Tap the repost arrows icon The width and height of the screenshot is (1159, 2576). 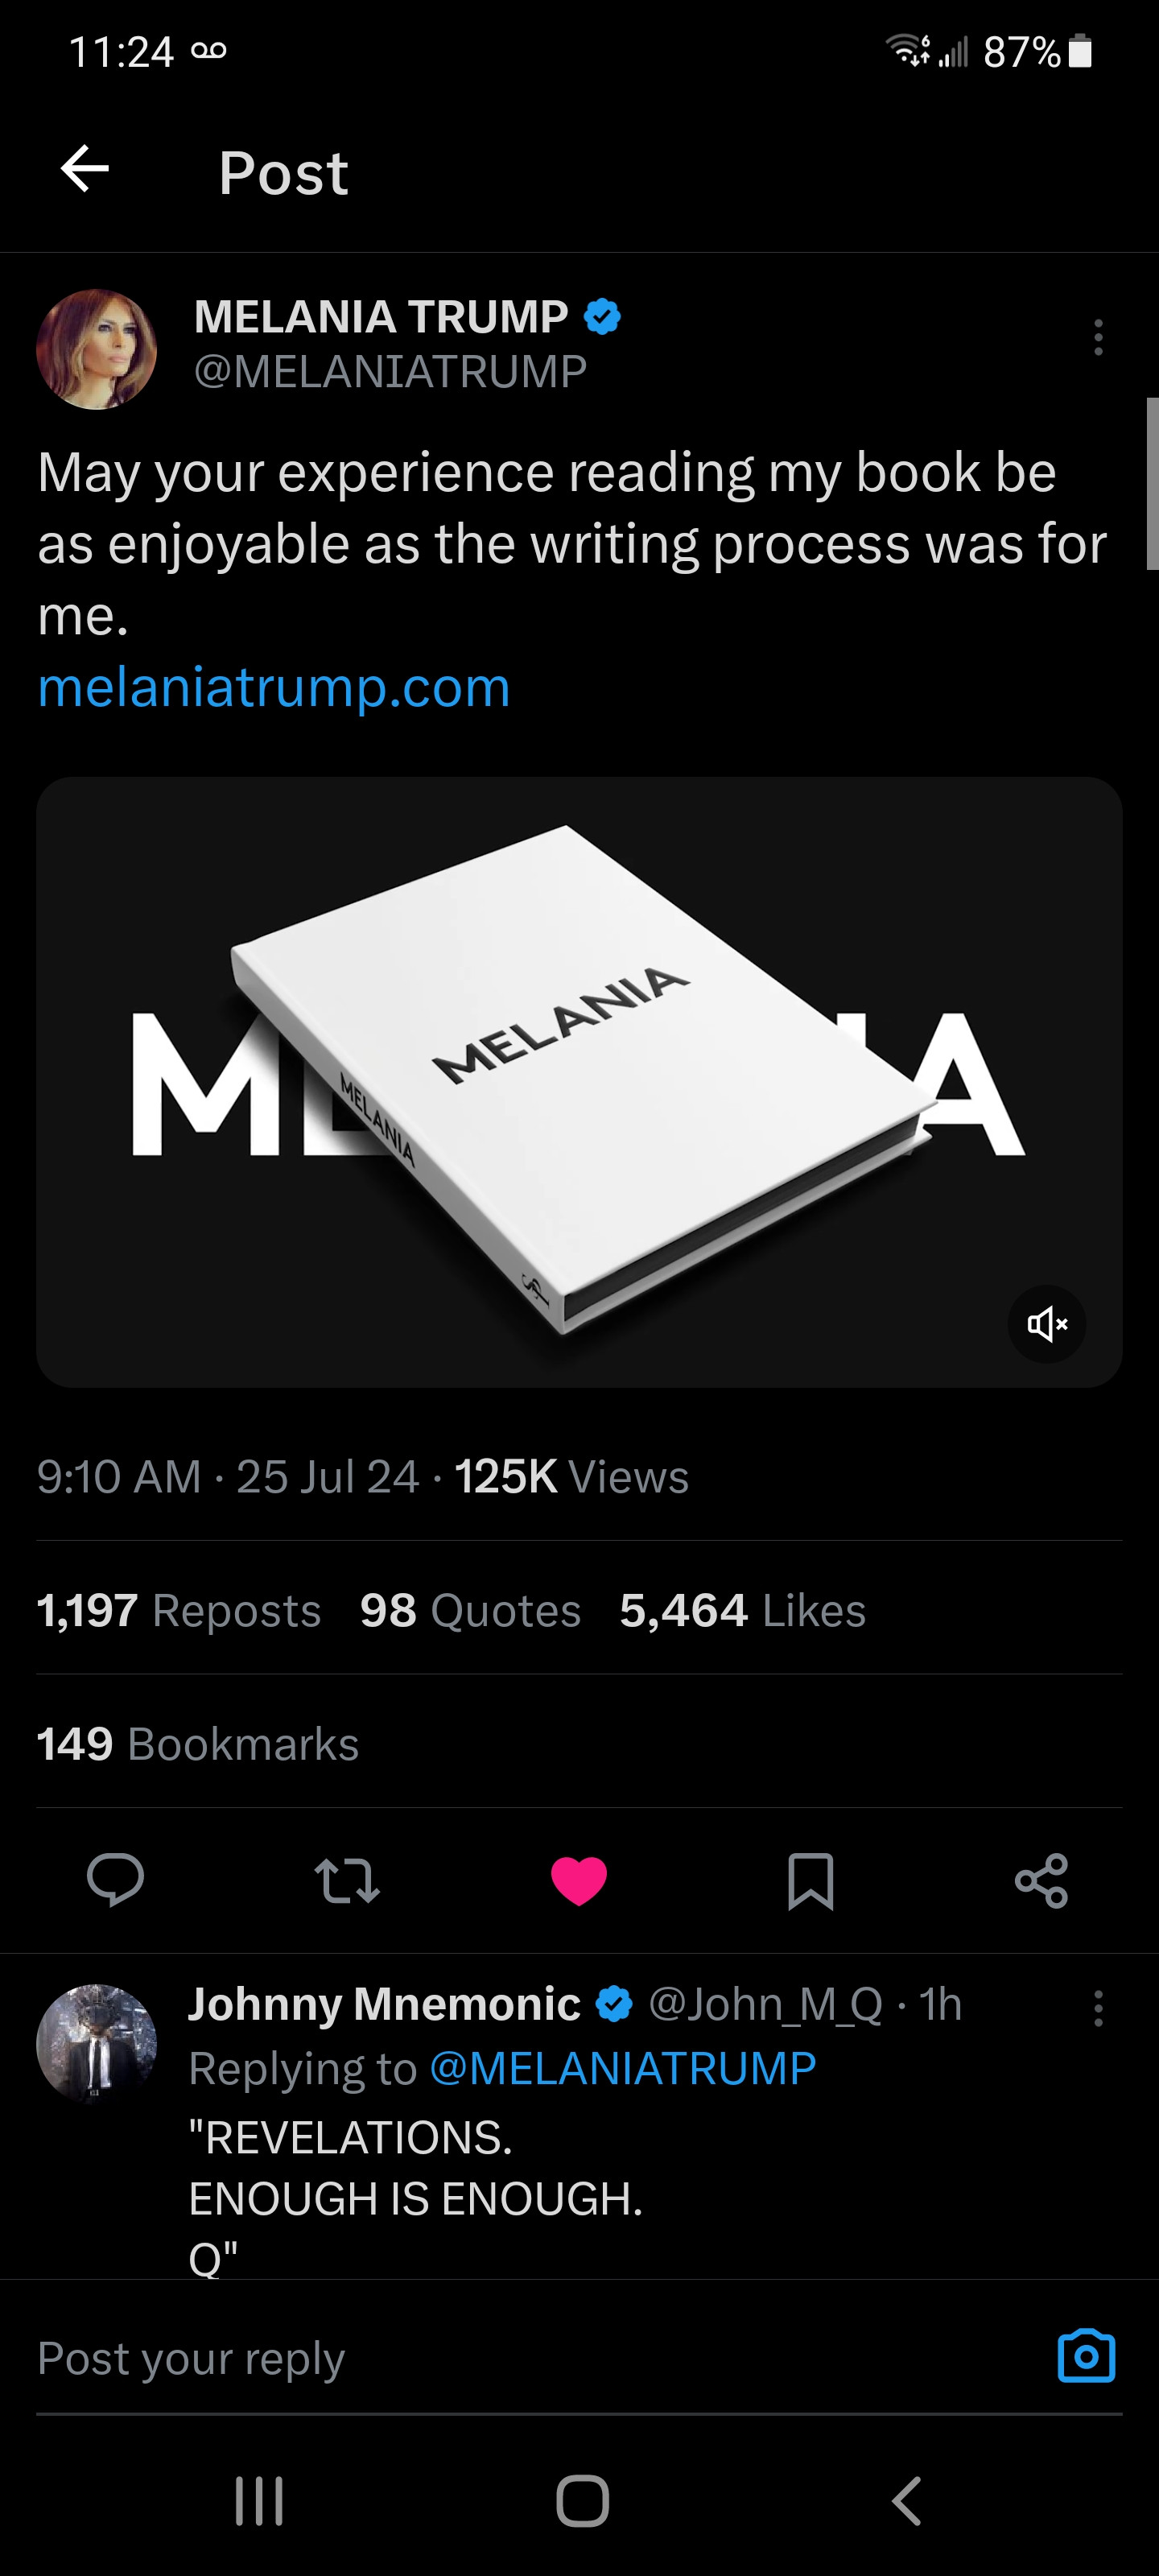click(x=347, y=1880)
